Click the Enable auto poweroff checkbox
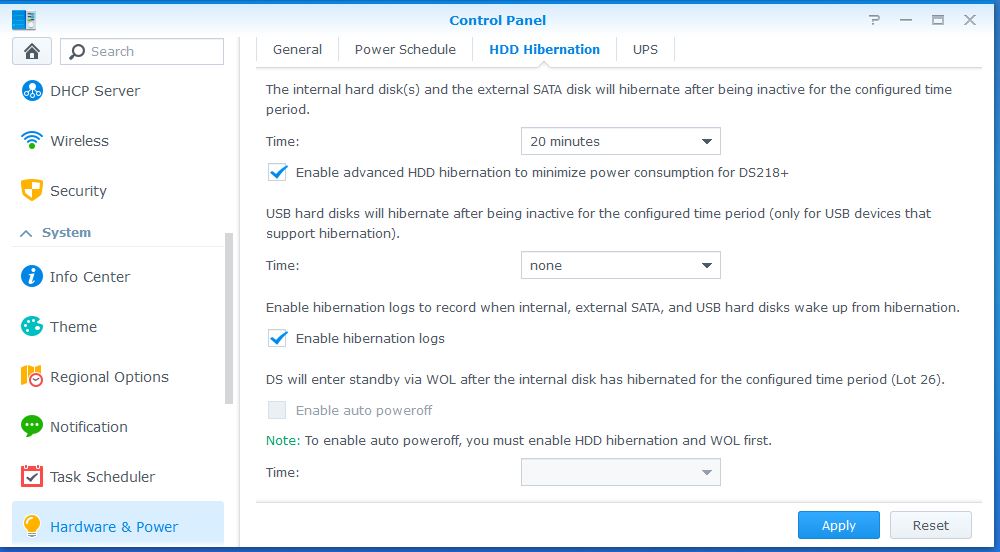Screen dimensions: 1000x552 [x=277, y=410]
